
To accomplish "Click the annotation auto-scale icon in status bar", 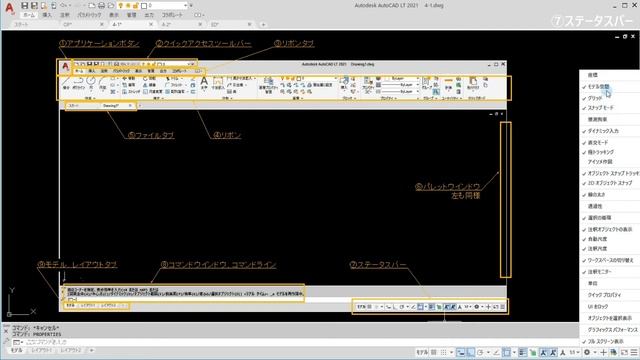I will pos(553,352).
